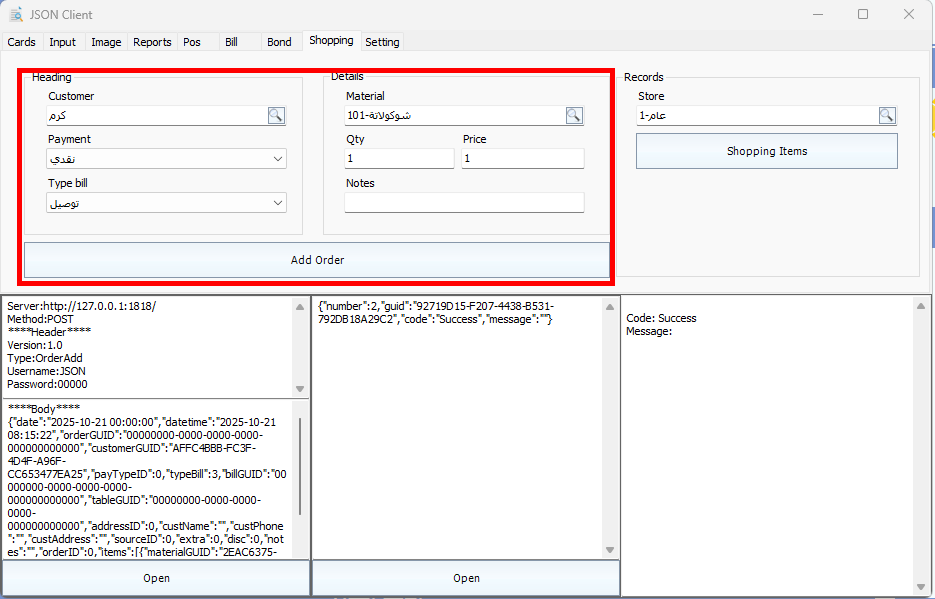Viewport: 935px width, 599px height.
Task: Open the Reports tab
Action: (152, 42)
